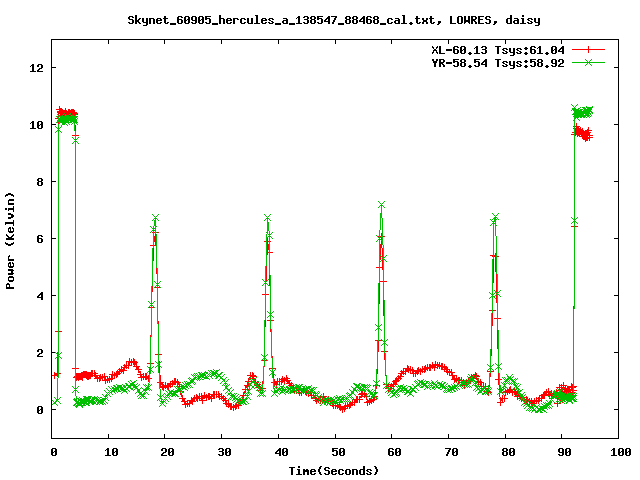This screenshot has height=480, width=640.
Task: Click the green YR legend line sample
Action: (x=588, y=62)
